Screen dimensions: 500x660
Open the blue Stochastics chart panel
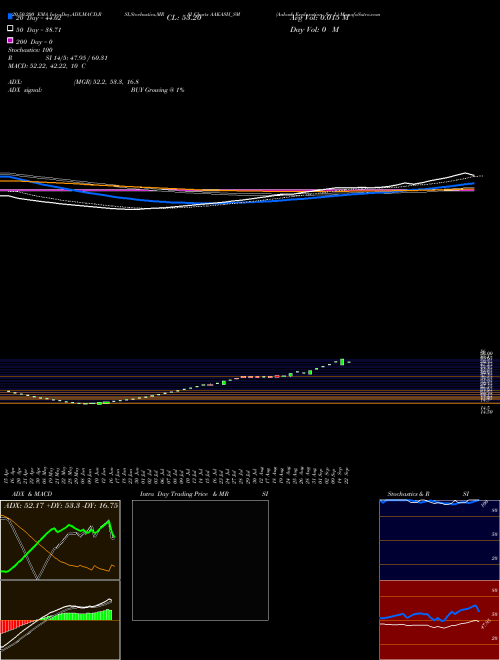pos(439,540)
